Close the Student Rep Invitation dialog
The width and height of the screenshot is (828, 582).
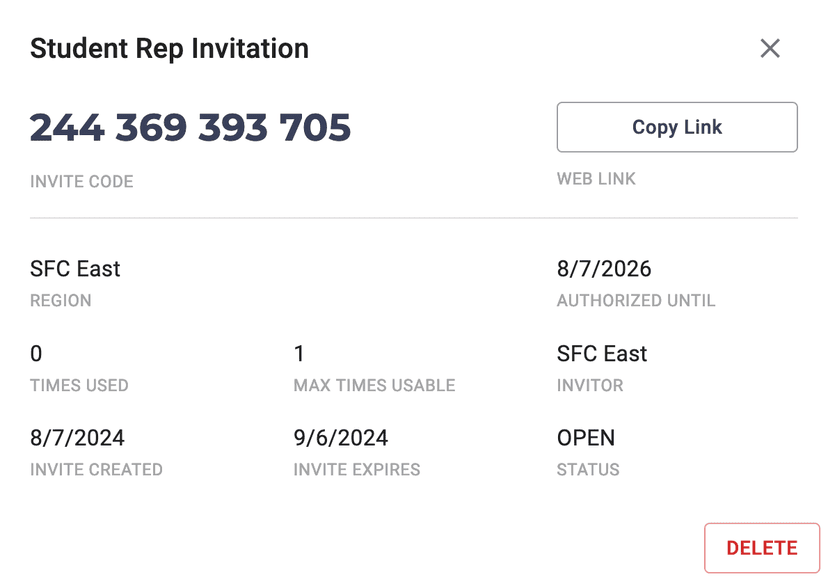pyautogui.click(x=770, y=48)
